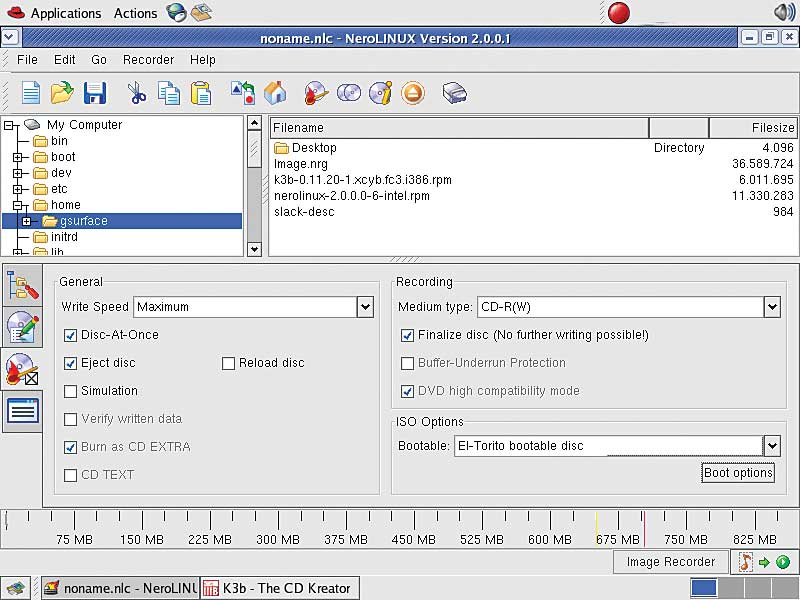
Task: Click the toolbar icon left of the house
Action: (243, 93)
